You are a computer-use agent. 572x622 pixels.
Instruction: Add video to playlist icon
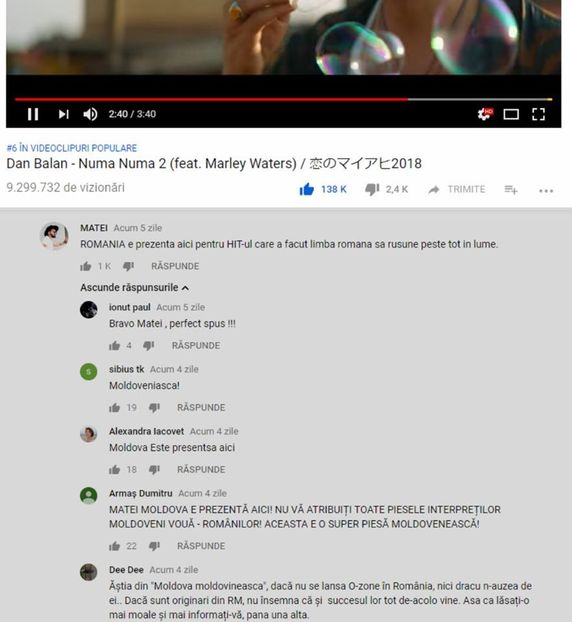click(x=511, y=190)
